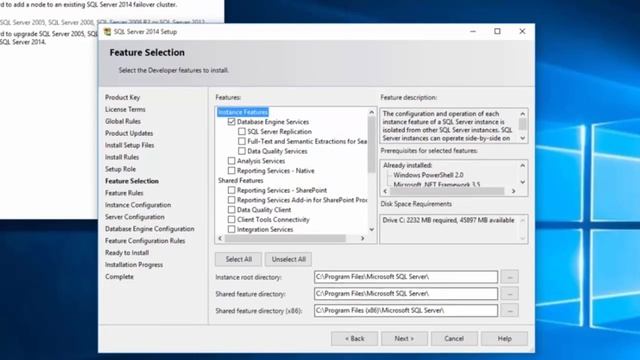Select Feature Rules step

pos(124,193)
